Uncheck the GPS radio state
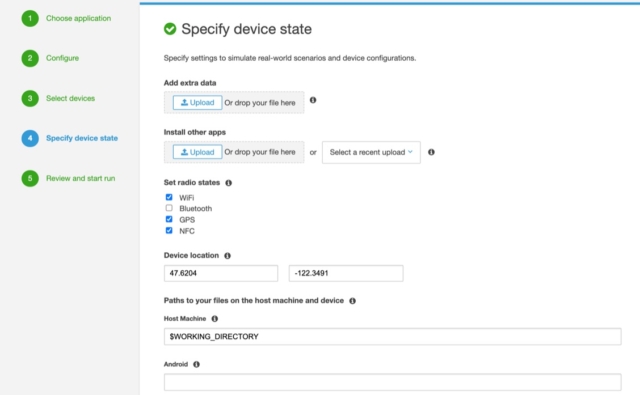This screenshot has height=395, width=640. pos(169,219)
